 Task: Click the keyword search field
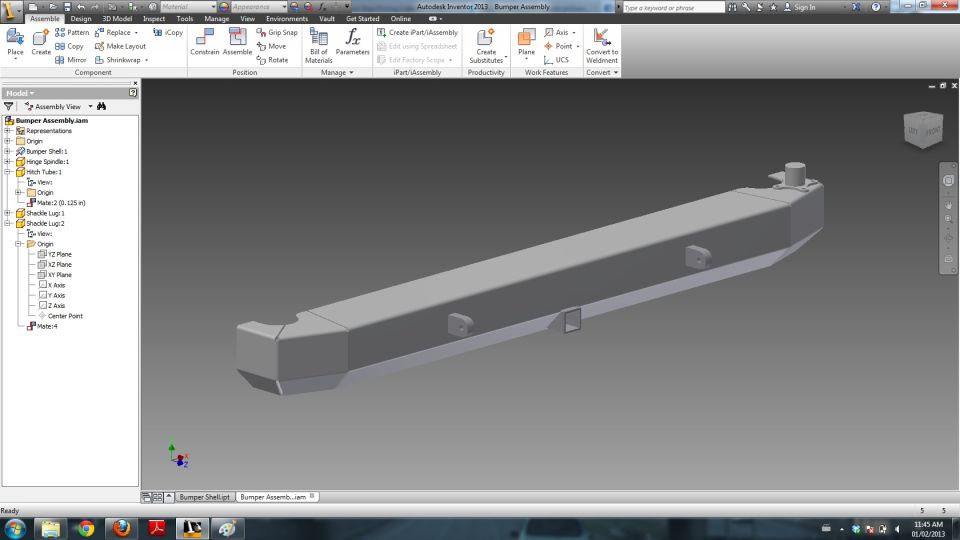673,7
